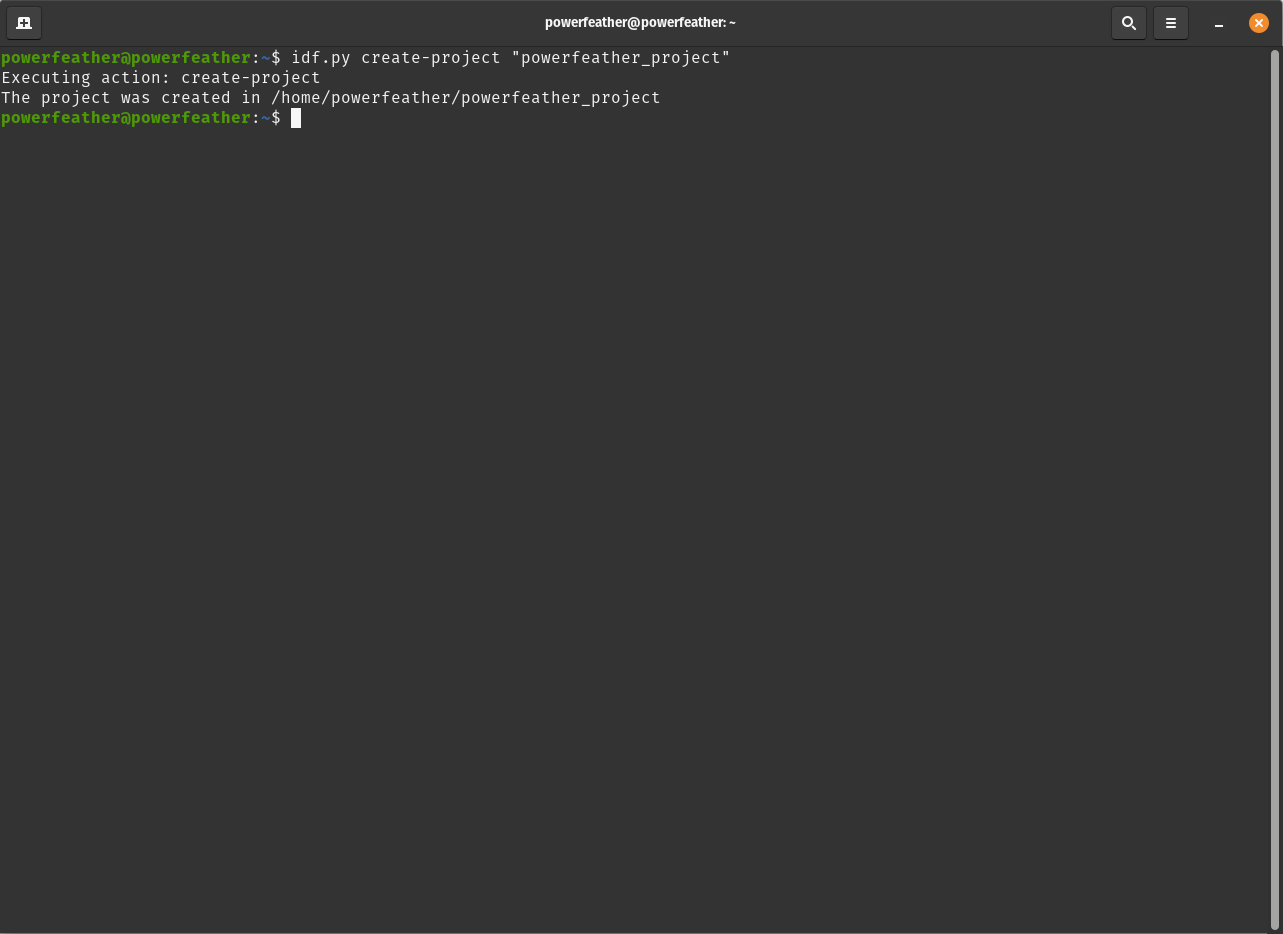Click the new tab button beside the title

(23, 22)
